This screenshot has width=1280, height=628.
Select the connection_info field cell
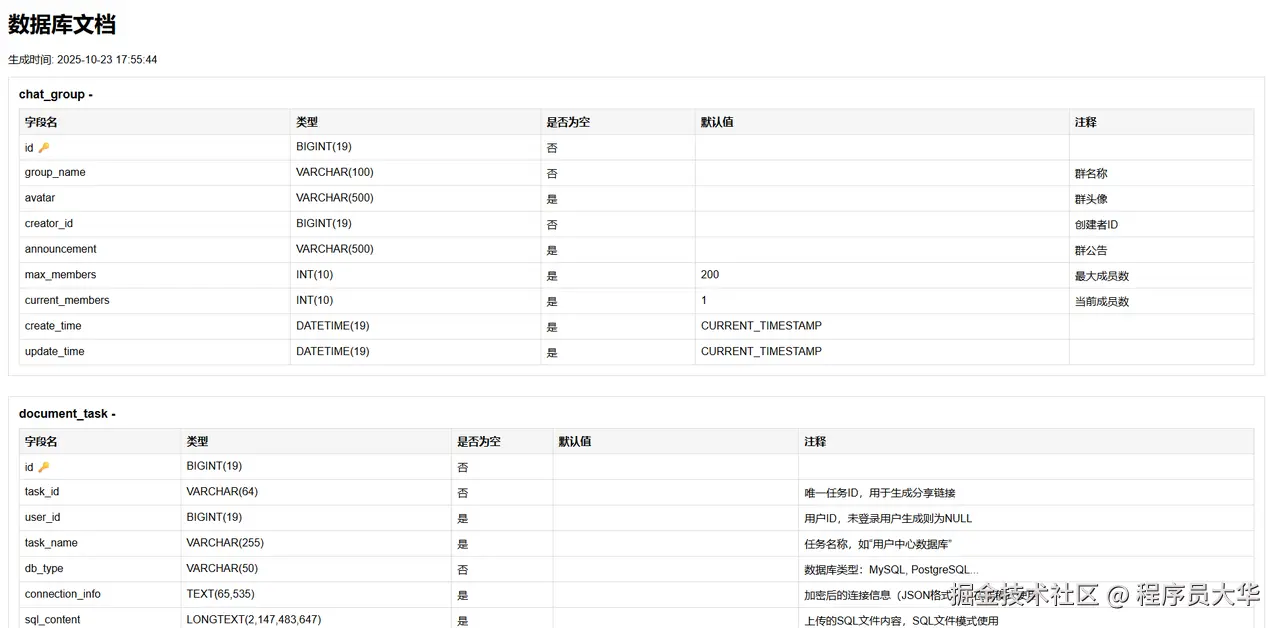[100, 595]
